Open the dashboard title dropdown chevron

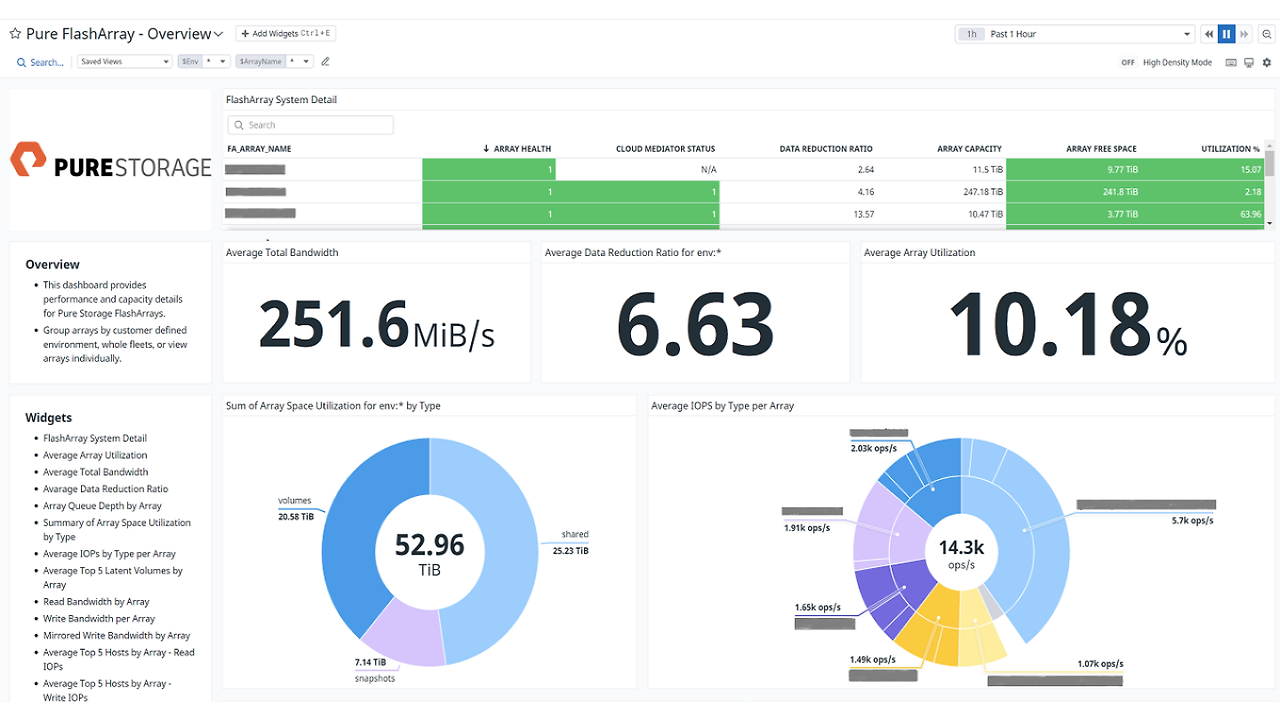pyautogui.click(x=218, y=34)
